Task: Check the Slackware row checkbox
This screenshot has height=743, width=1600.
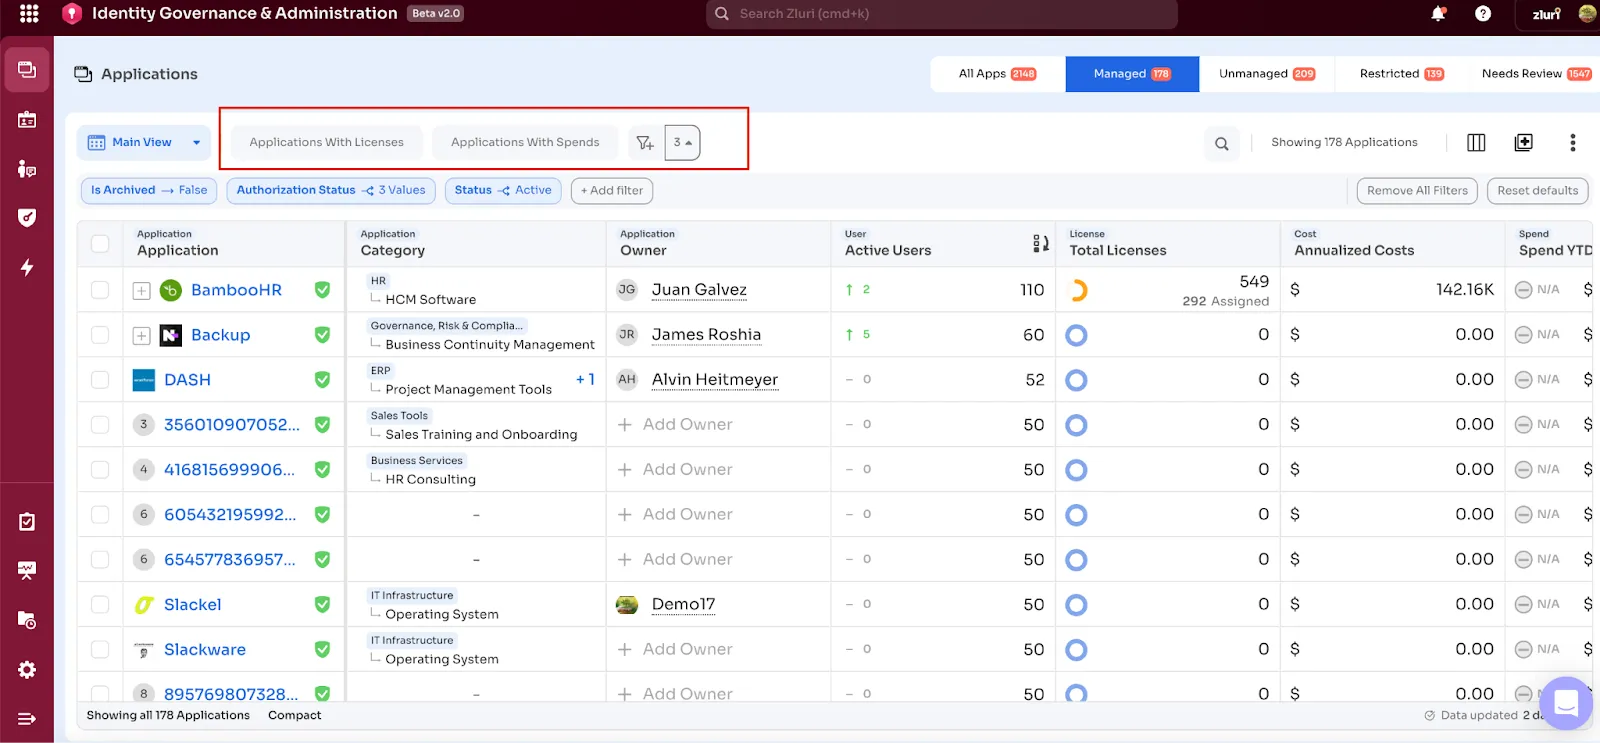Action: [x=100, y=649]
